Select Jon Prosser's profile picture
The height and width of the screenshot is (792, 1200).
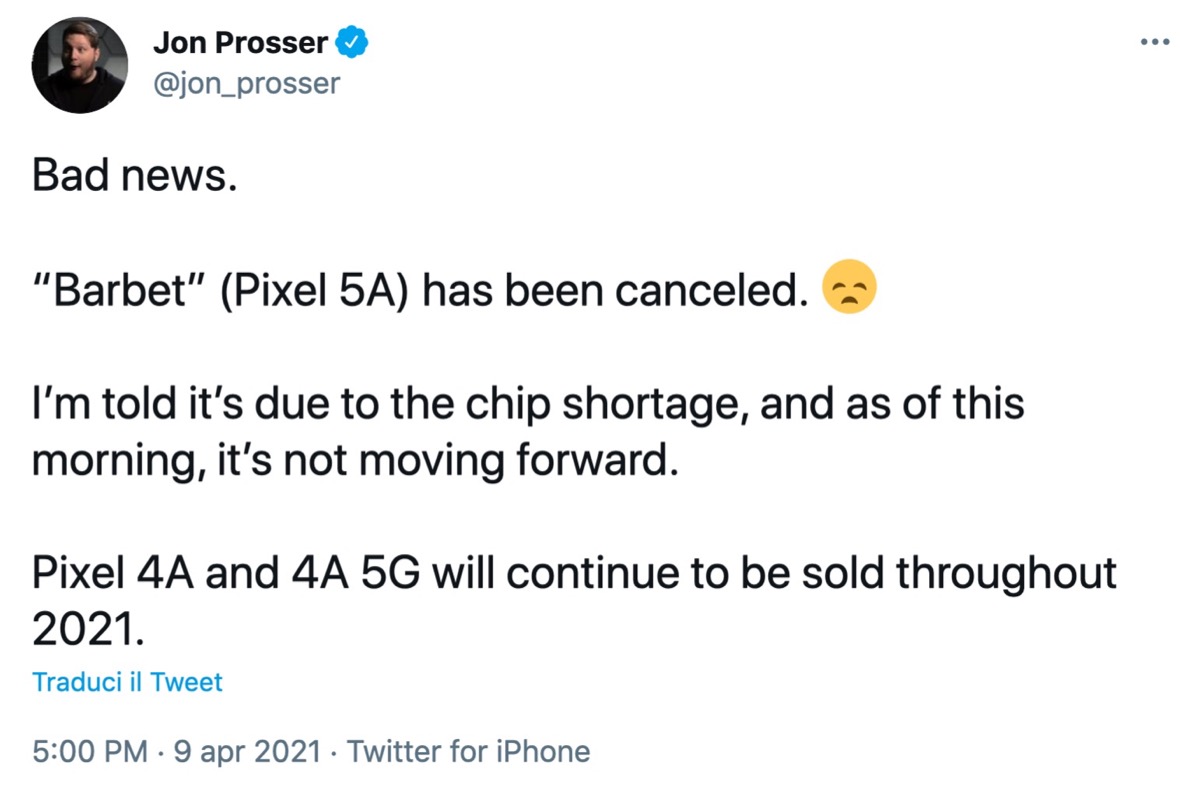(80, 64)
